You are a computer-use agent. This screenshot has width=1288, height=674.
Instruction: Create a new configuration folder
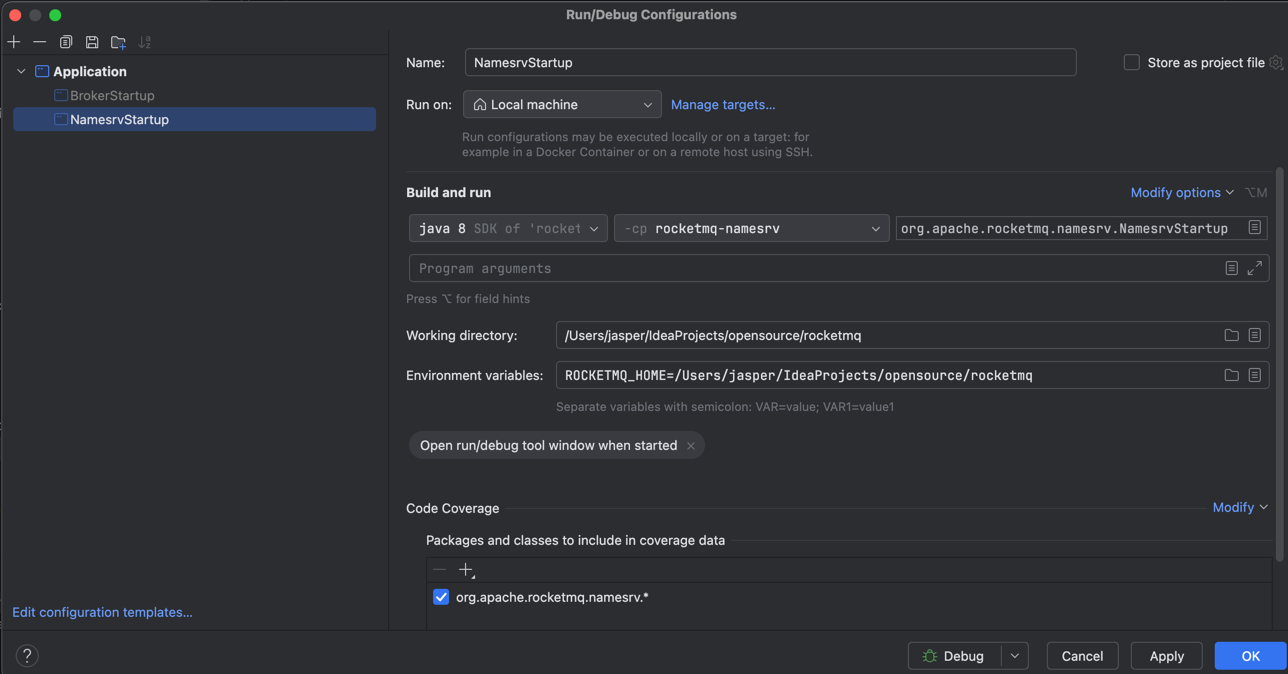118,42
